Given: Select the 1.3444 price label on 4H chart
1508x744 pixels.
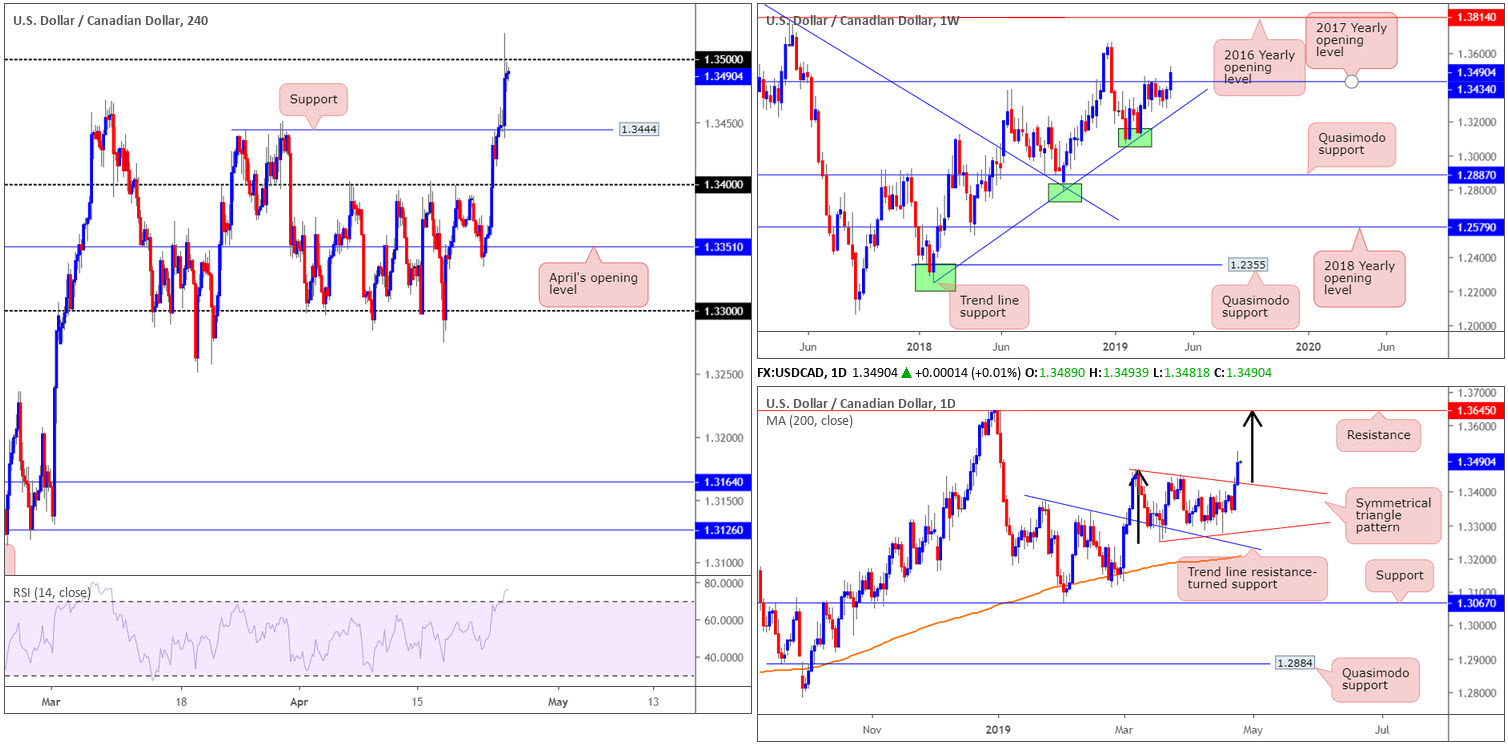Looking at the screenshot, I should (638, 129).
